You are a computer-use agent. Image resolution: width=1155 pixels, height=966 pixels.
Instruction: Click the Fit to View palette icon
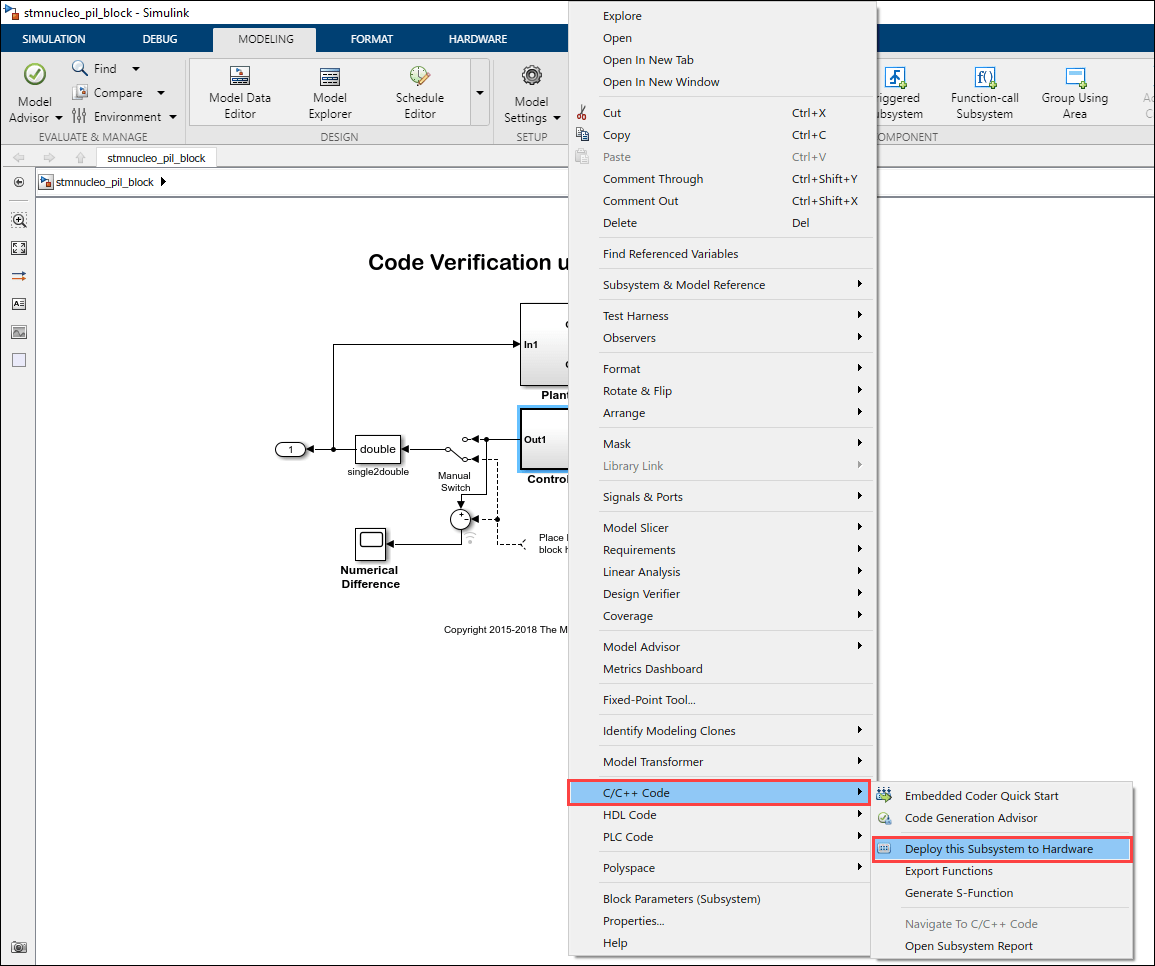coord(19,248)
